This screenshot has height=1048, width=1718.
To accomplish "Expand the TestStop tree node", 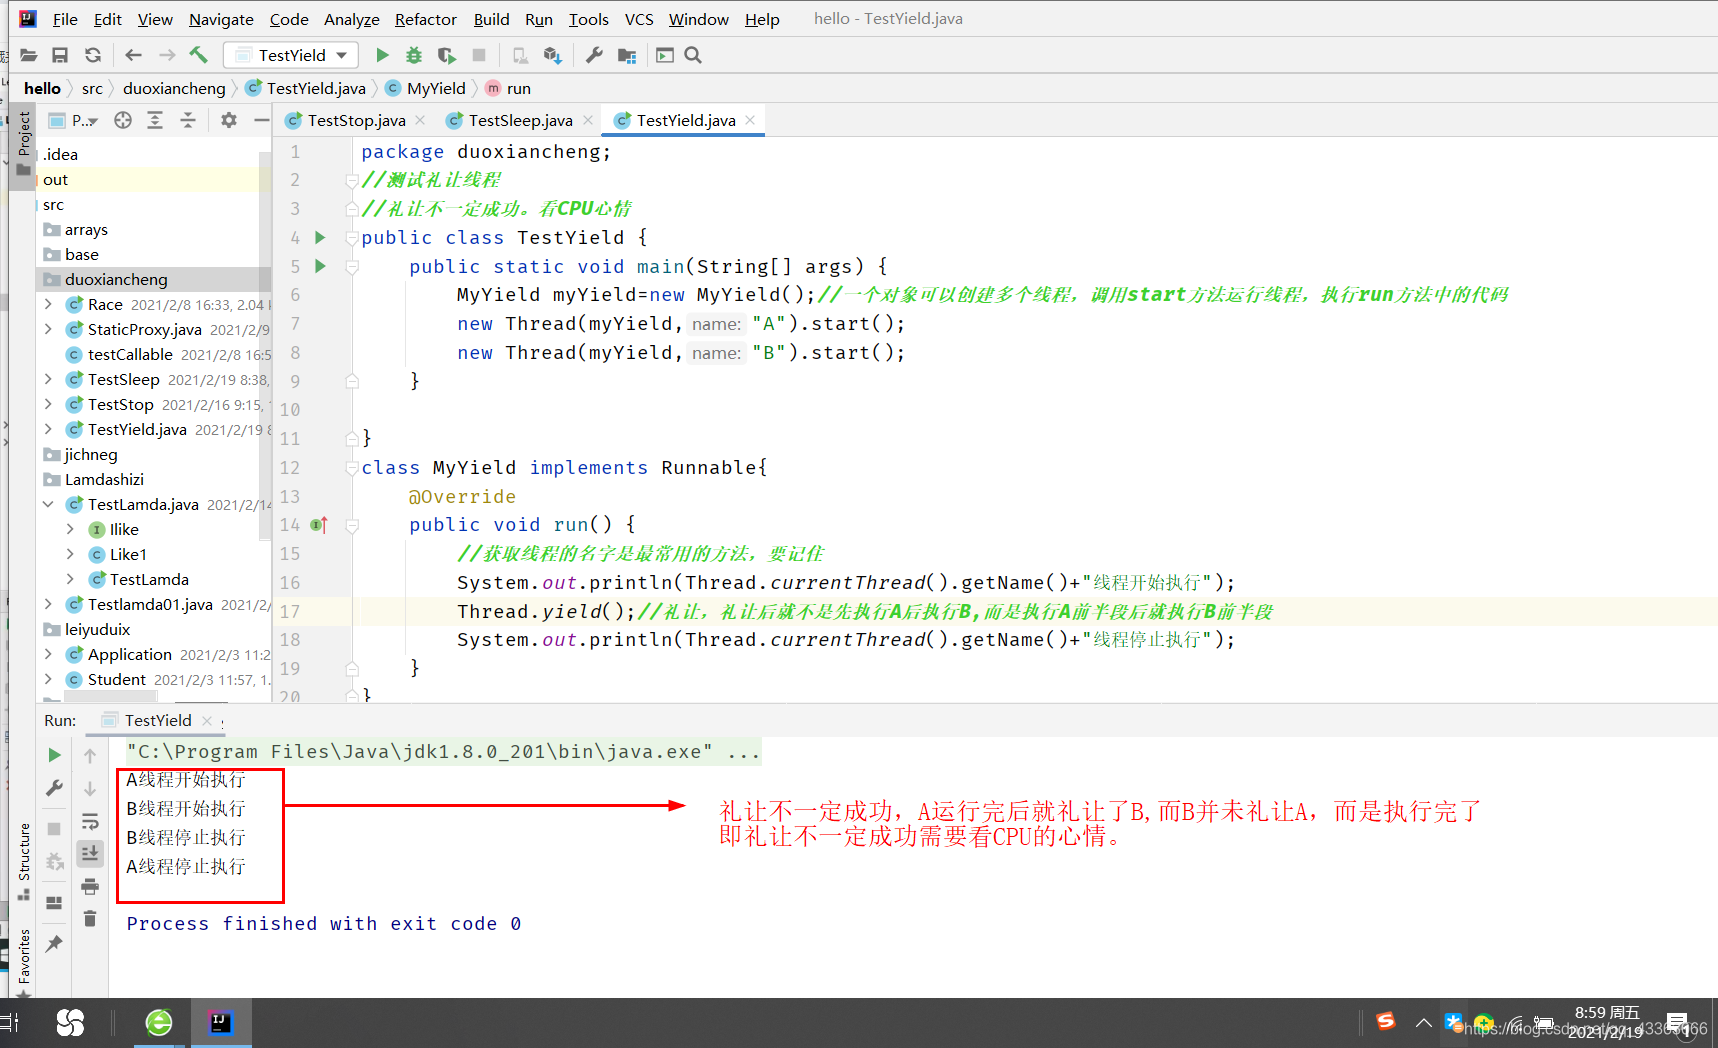I will coord(48,404).
